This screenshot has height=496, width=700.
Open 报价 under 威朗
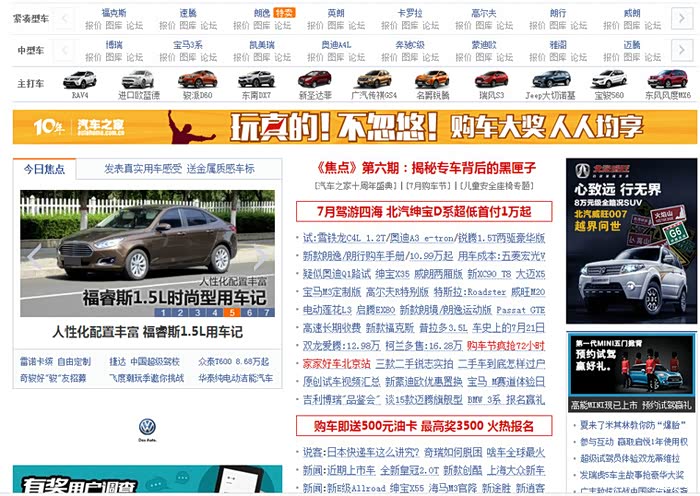click(x=611, y=25)
